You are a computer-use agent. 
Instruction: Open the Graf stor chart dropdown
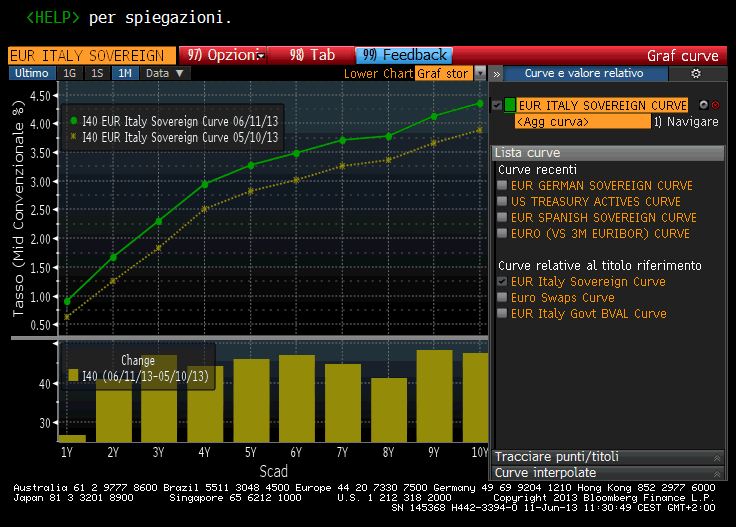480,73
